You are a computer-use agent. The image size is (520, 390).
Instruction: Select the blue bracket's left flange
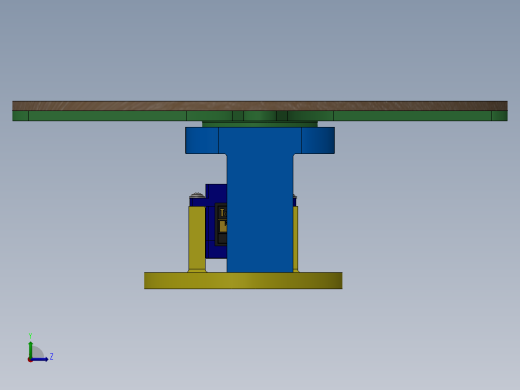click(x=202, y=140)
